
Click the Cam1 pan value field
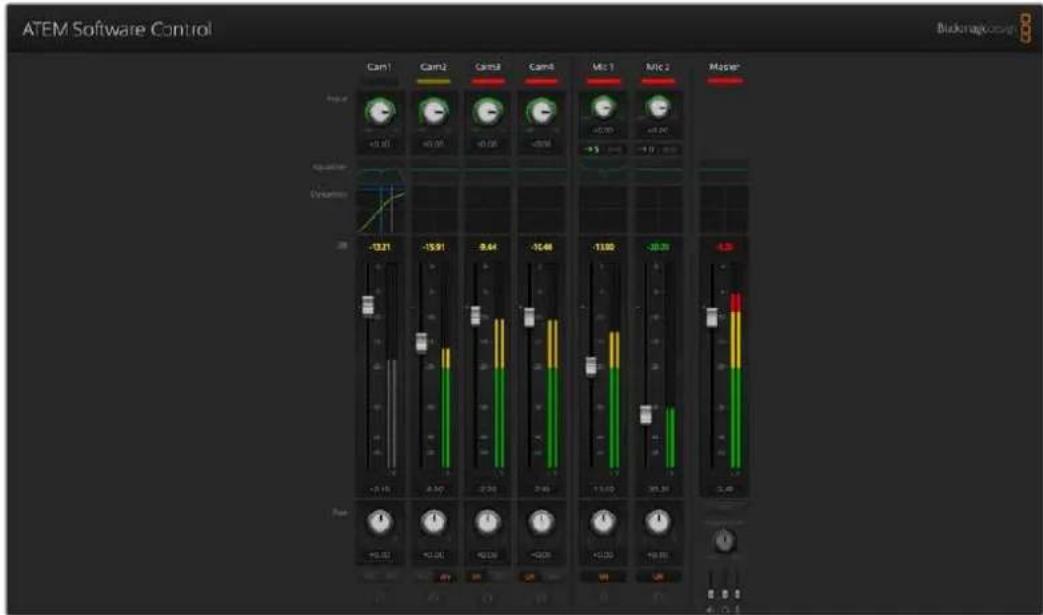coord(380,554)
